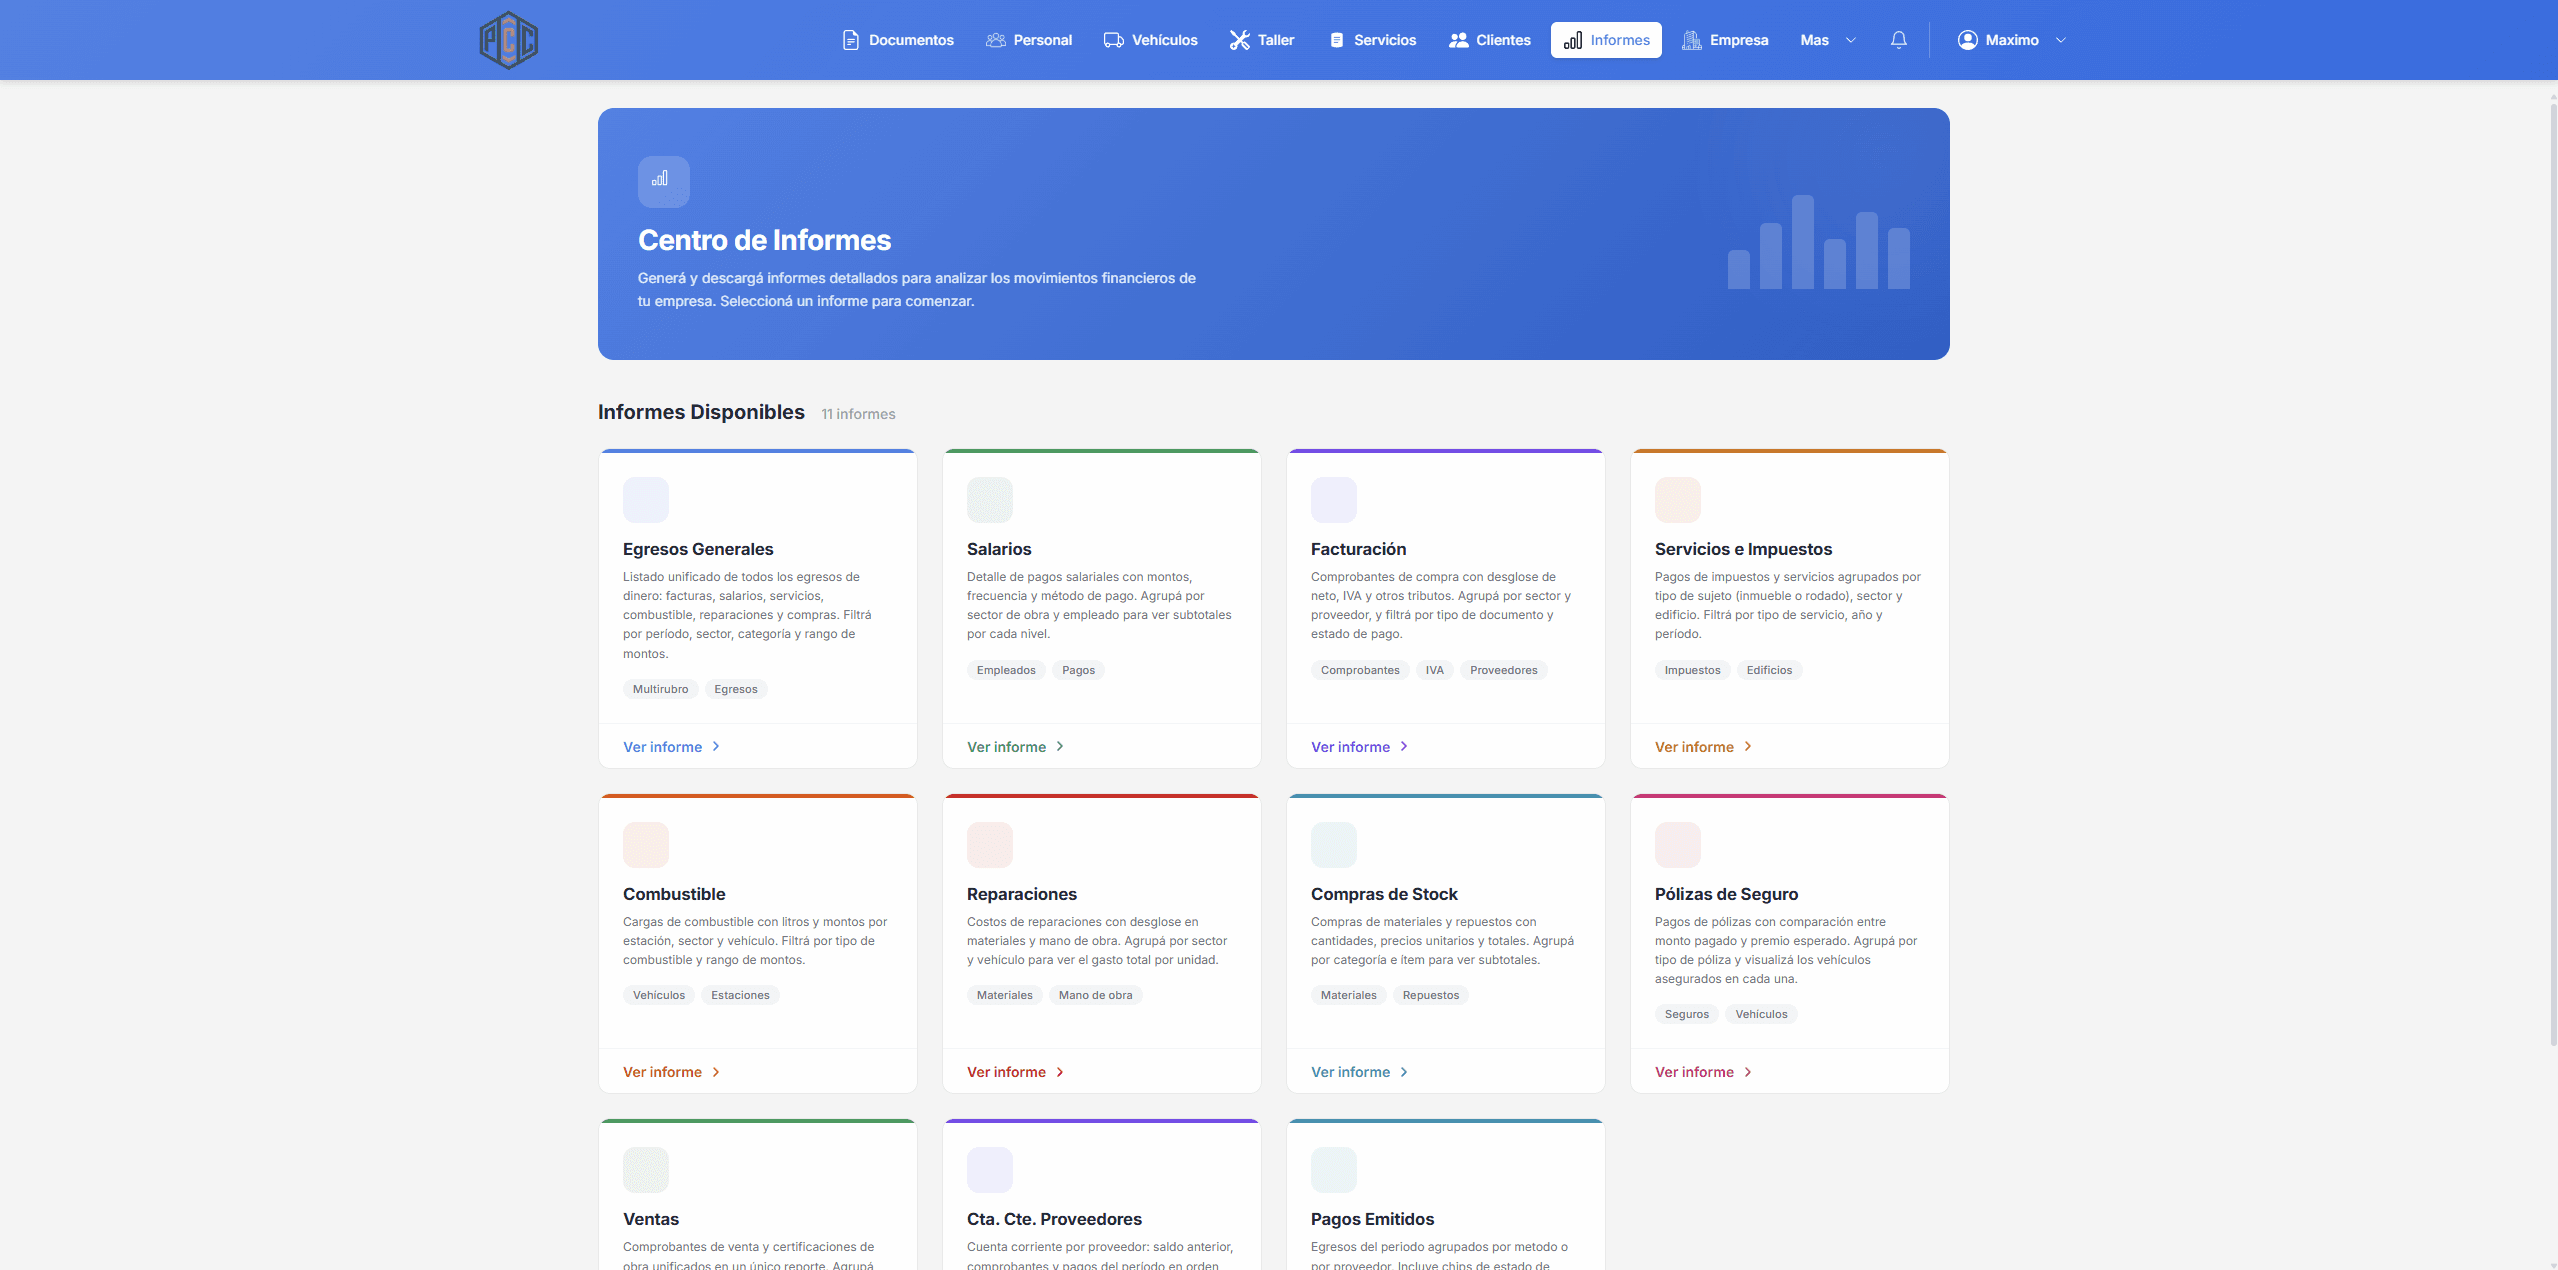2558x1270 pixels.
Task: Click the Egresos tag
Action: click(736, 689)
